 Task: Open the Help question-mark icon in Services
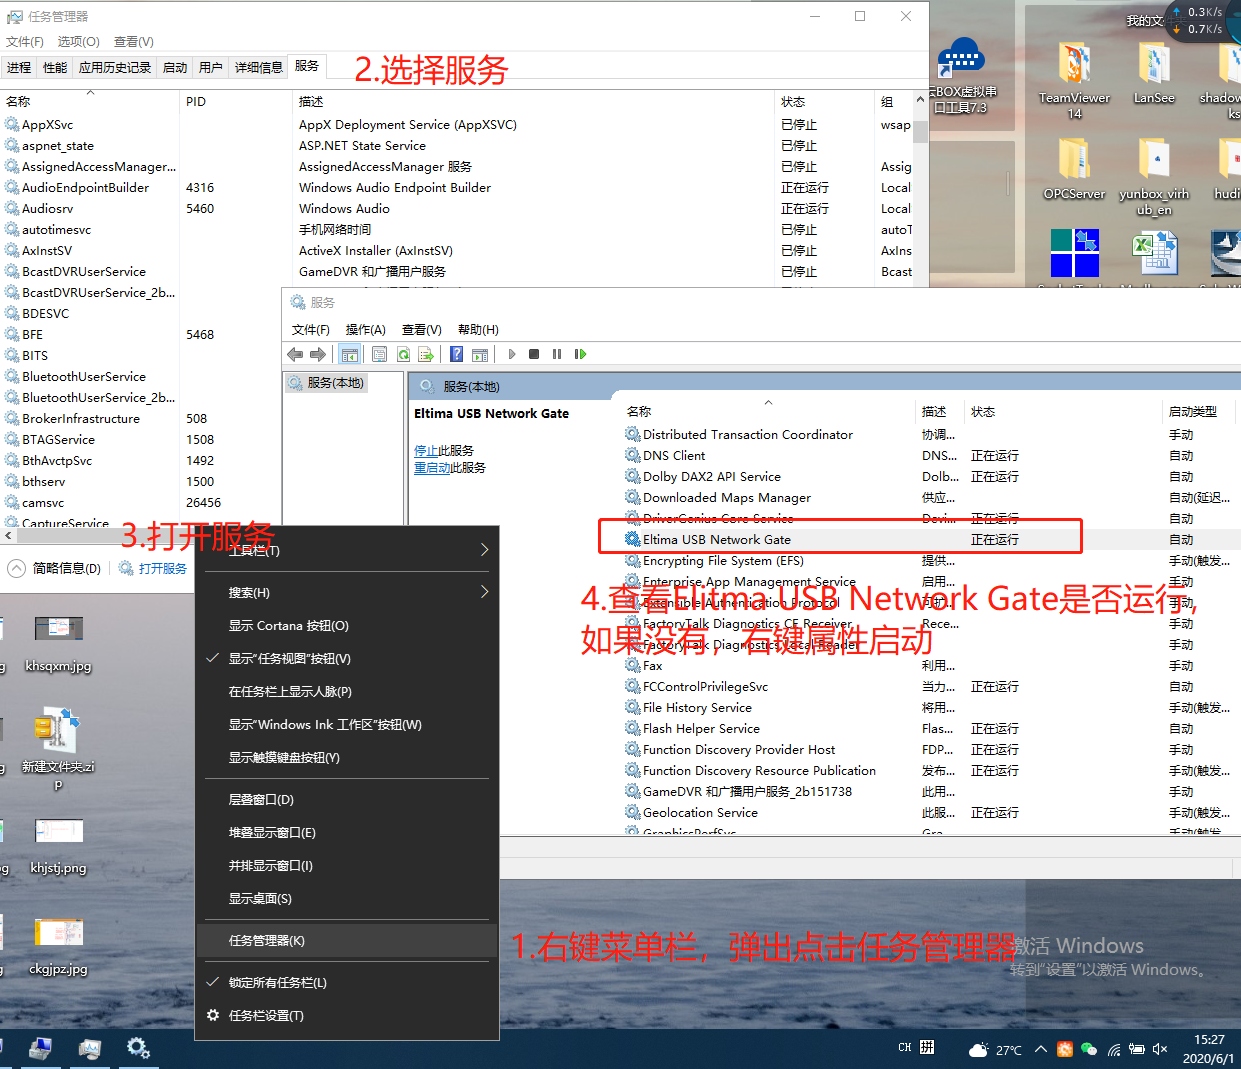coord(456,354)
